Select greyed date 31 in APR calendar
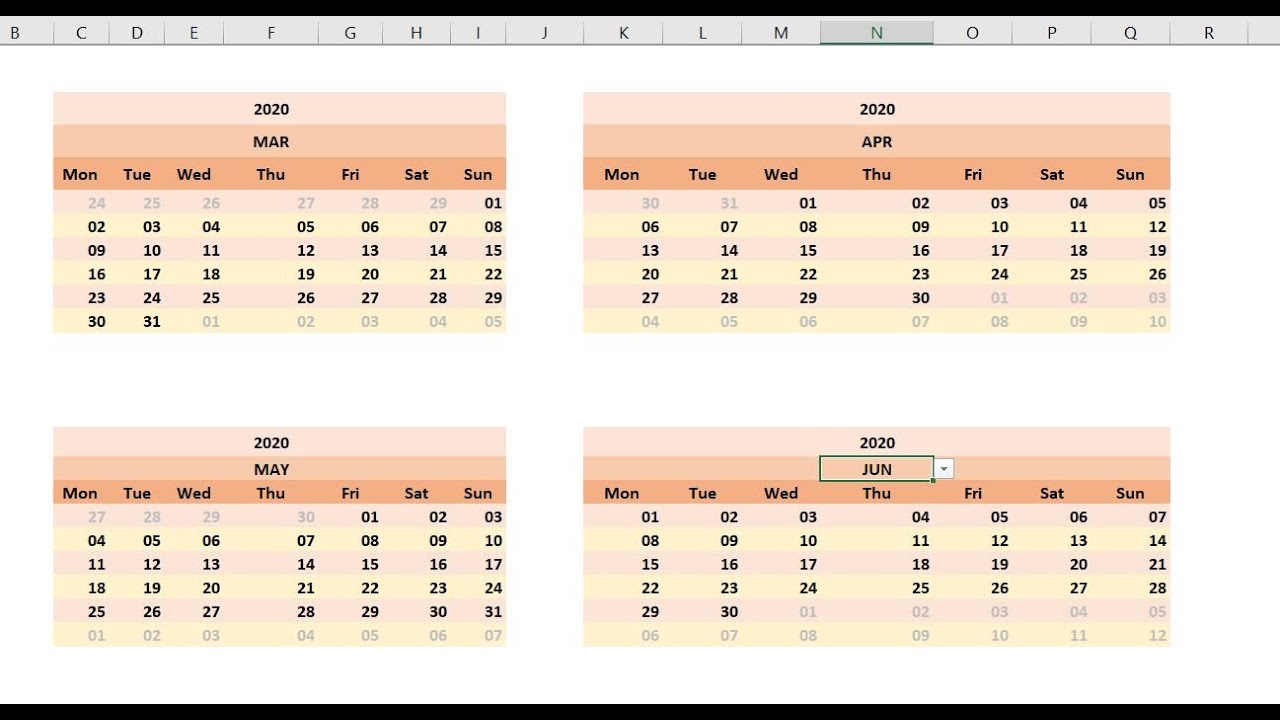 pos(729,203)
